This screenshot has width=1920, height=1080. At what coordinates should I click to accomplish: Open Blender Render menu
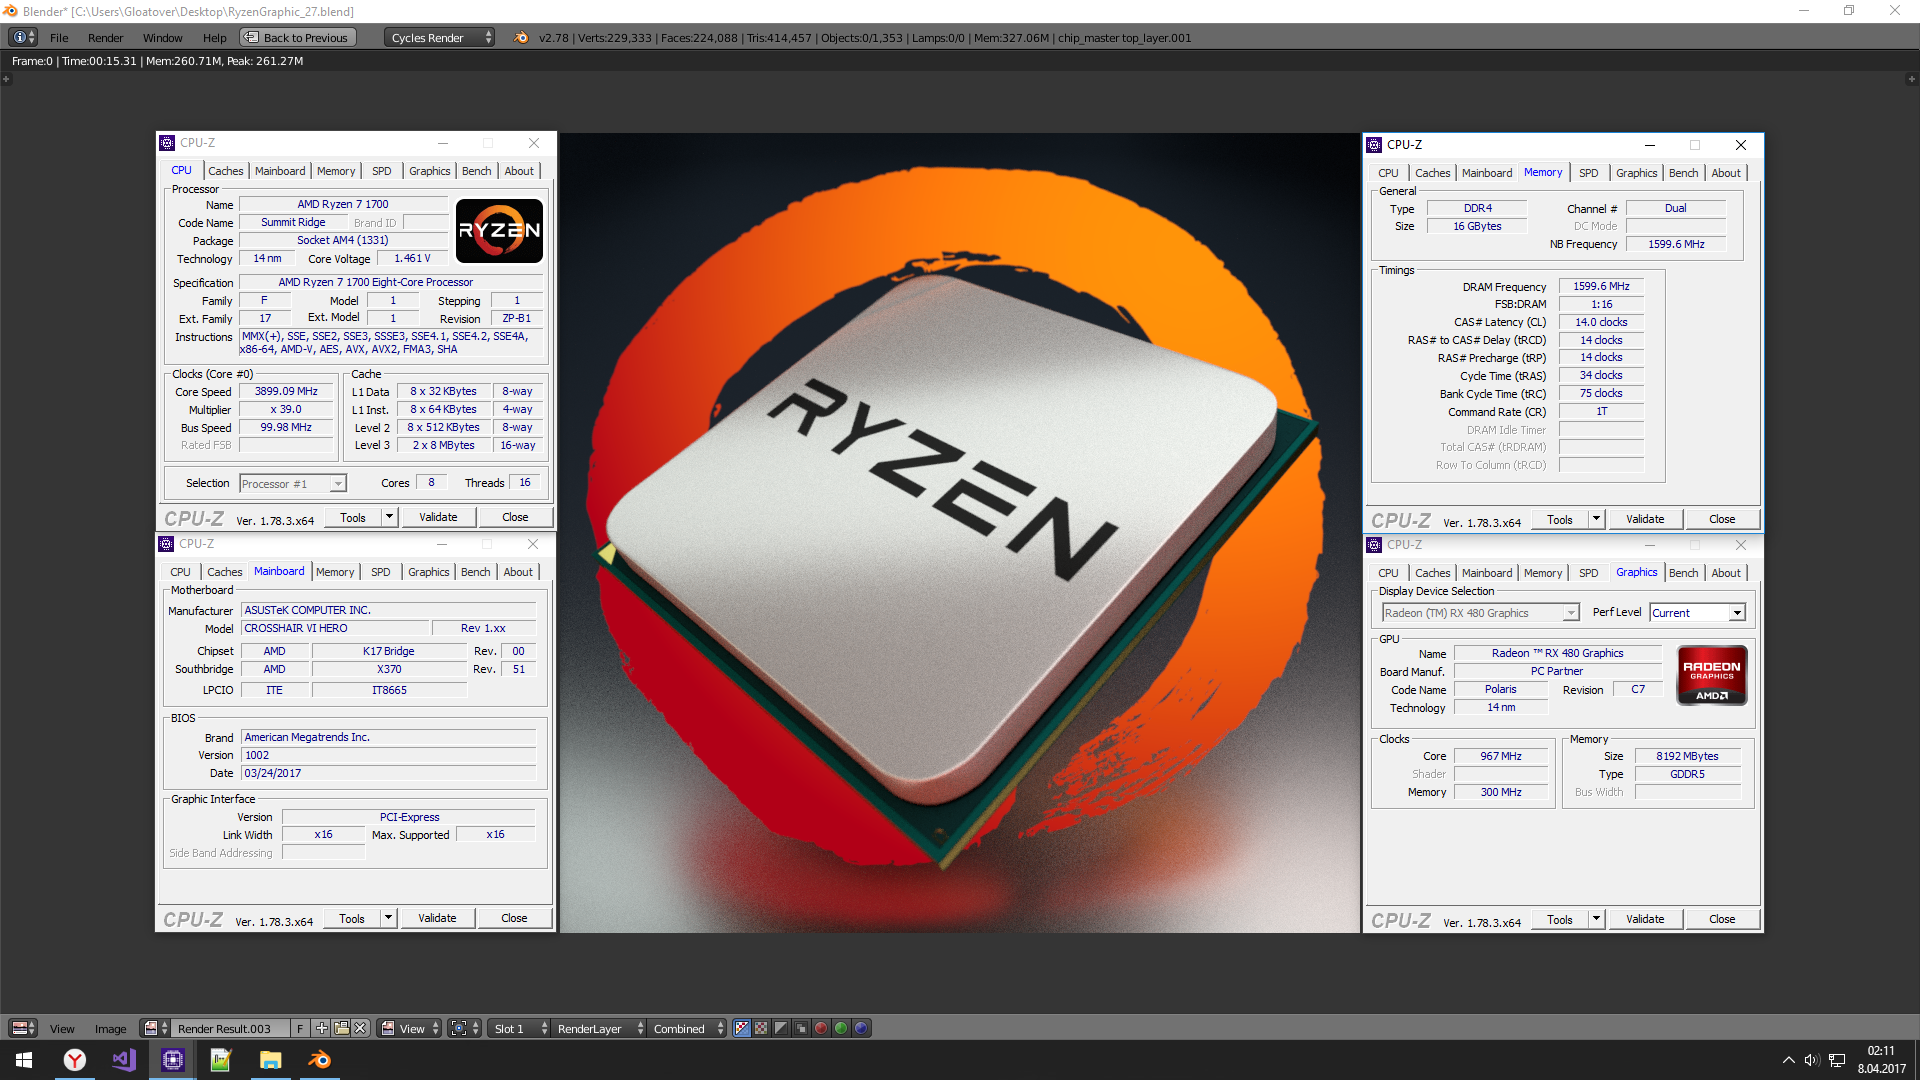tap(105, 38)
